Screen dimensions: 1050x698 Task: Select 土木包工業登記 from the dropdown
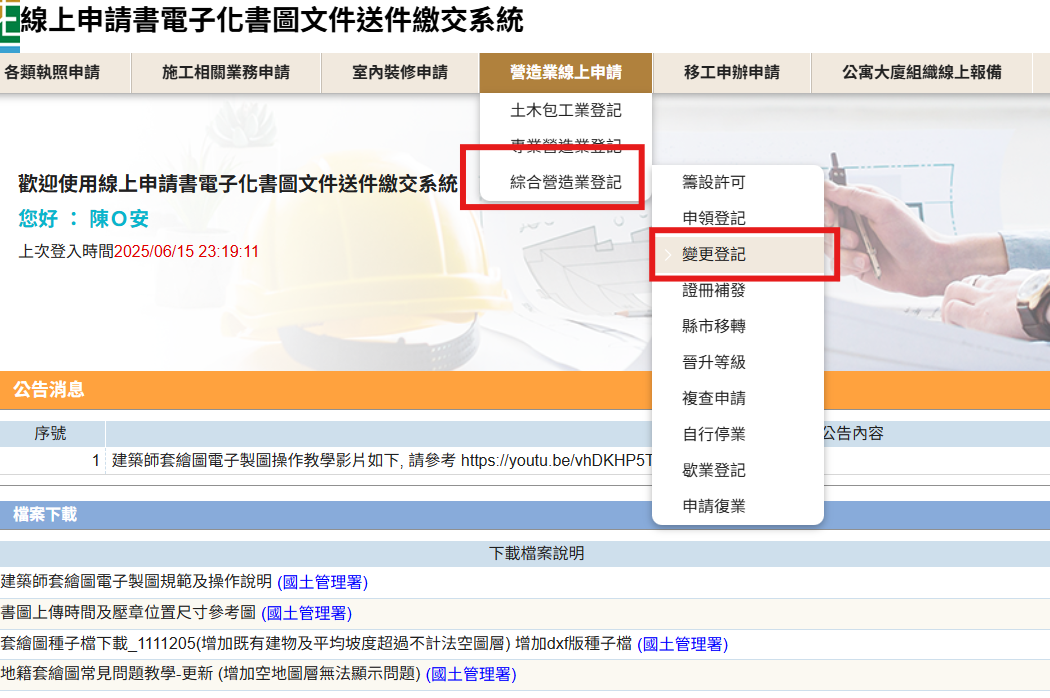[x=565, y=110]
